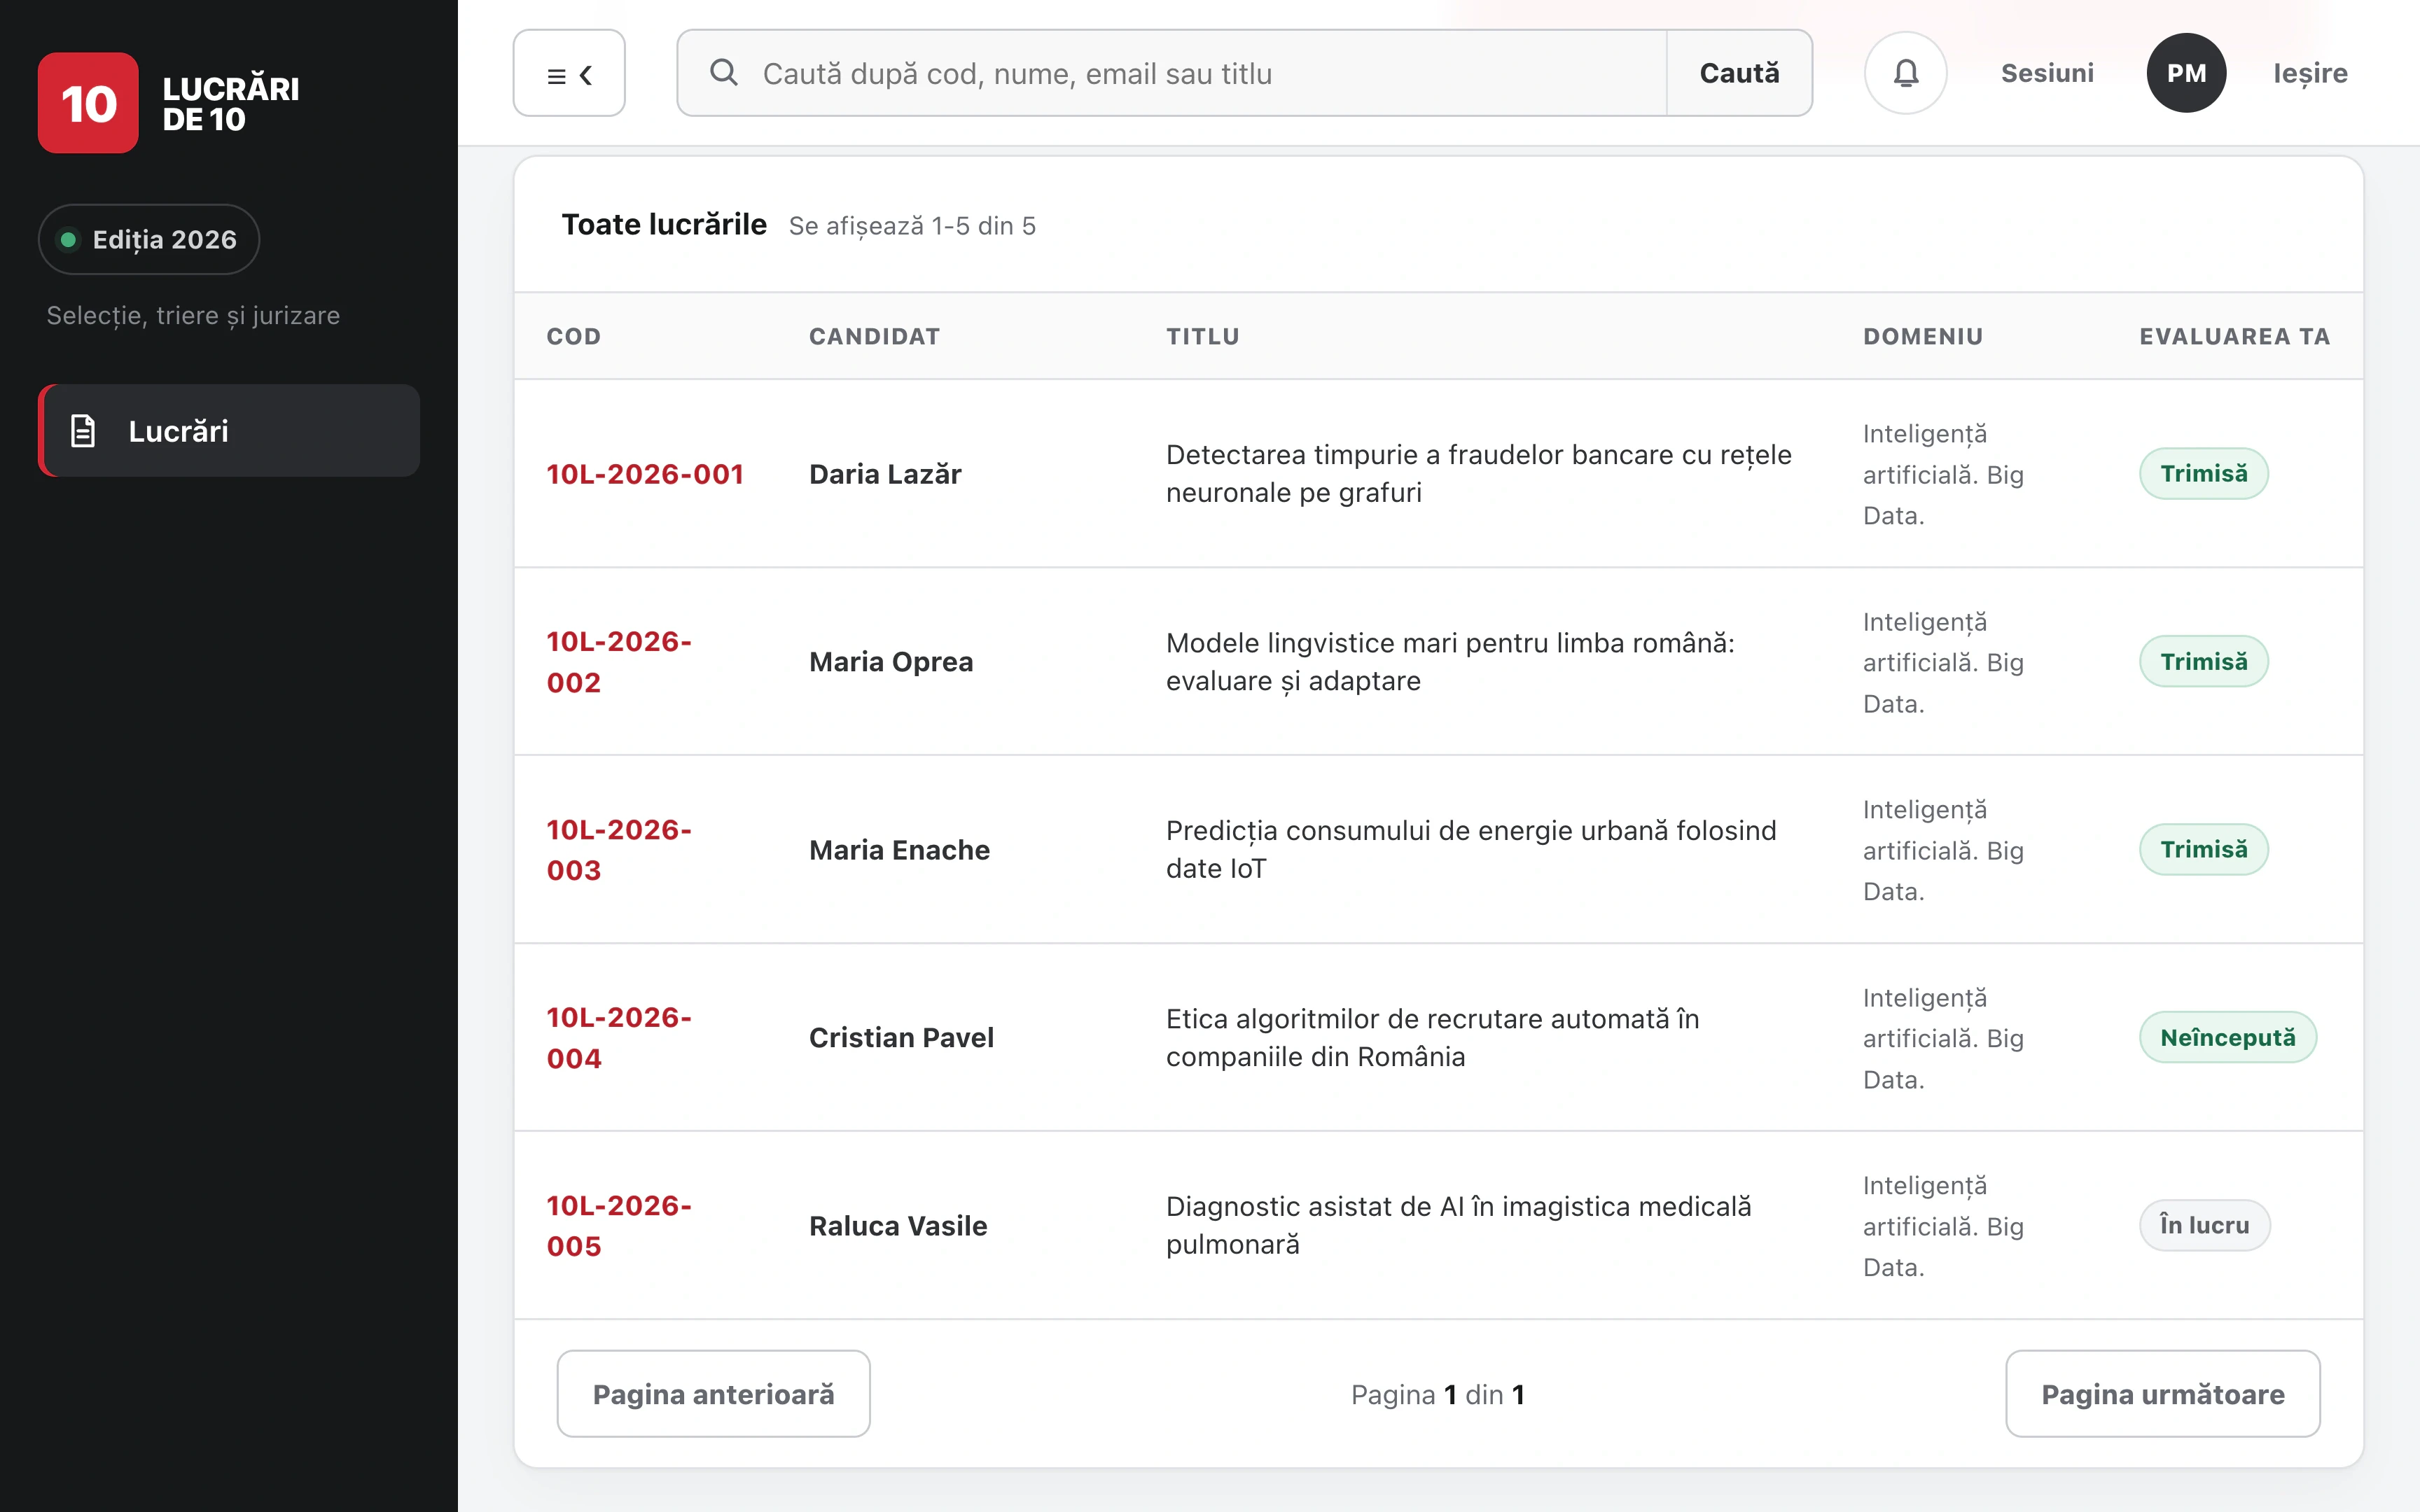Collapse the sidebar with the menu toggle
This screenshot has height=1512, width=2420.
coord(569,73)
